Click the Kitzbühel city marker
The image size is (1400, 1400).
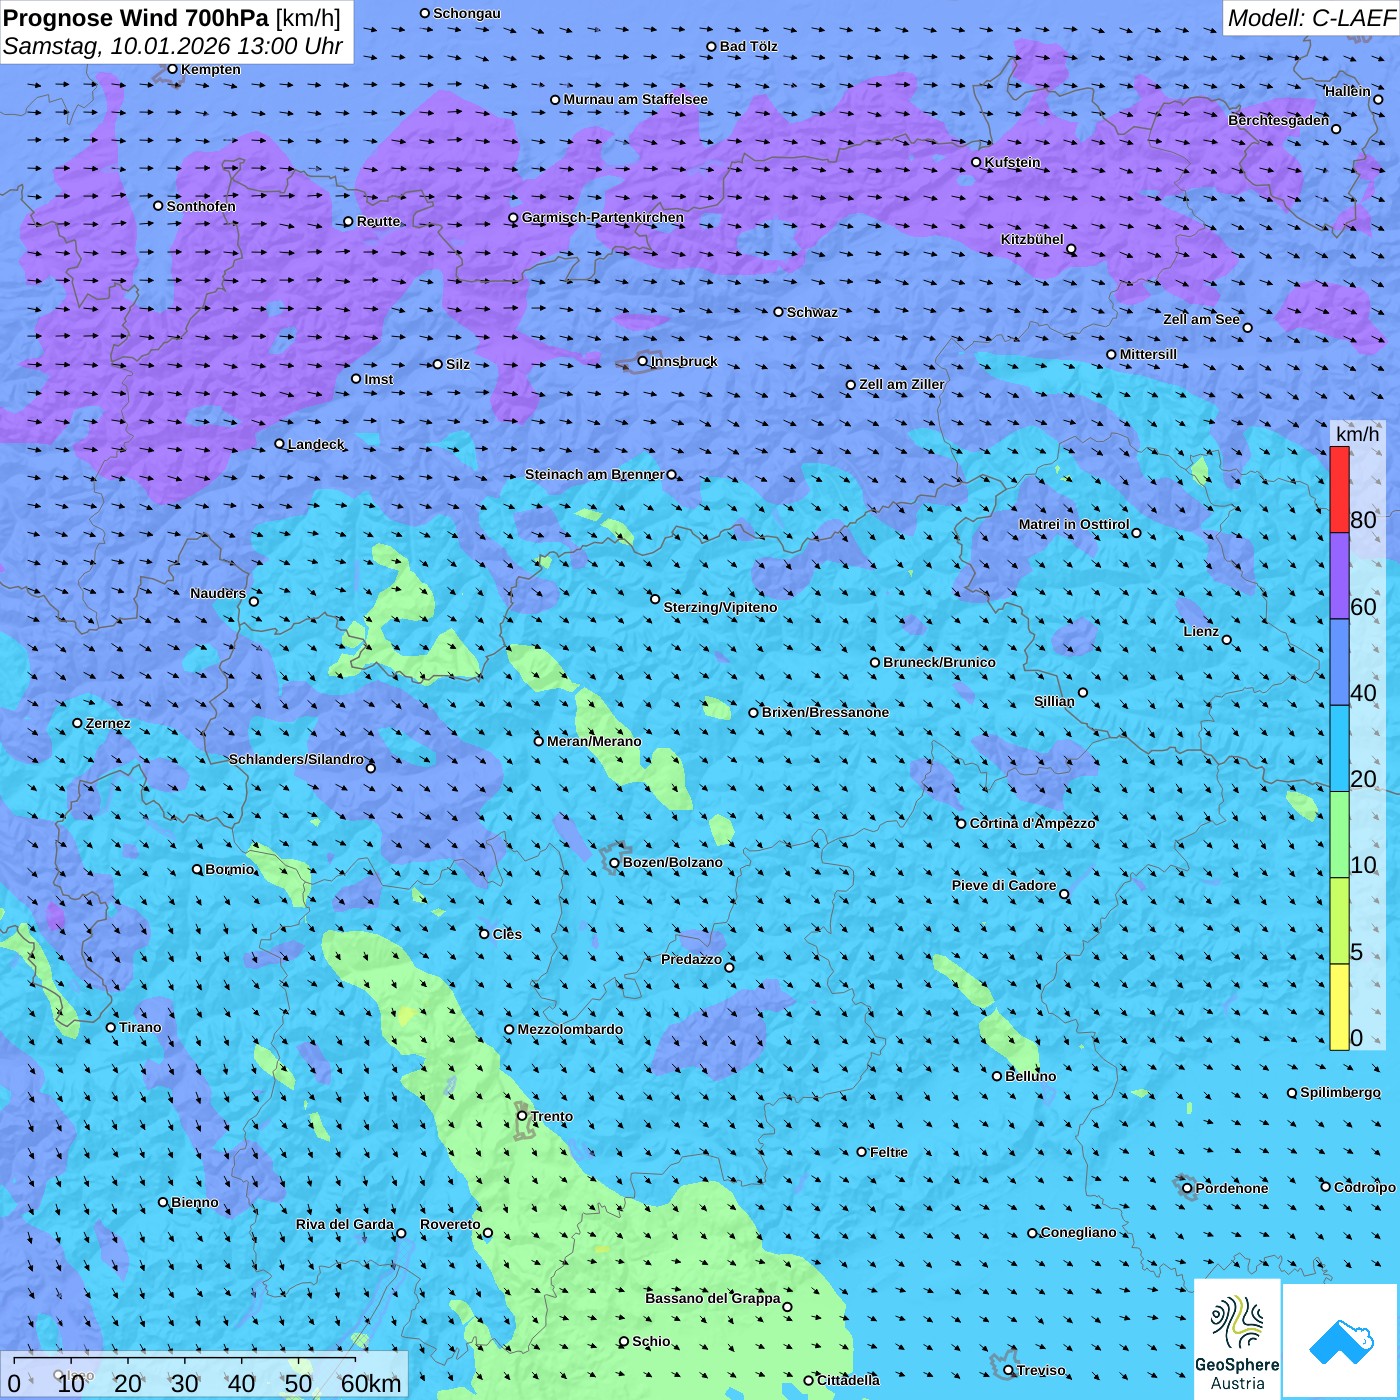tap(1071, 249)
